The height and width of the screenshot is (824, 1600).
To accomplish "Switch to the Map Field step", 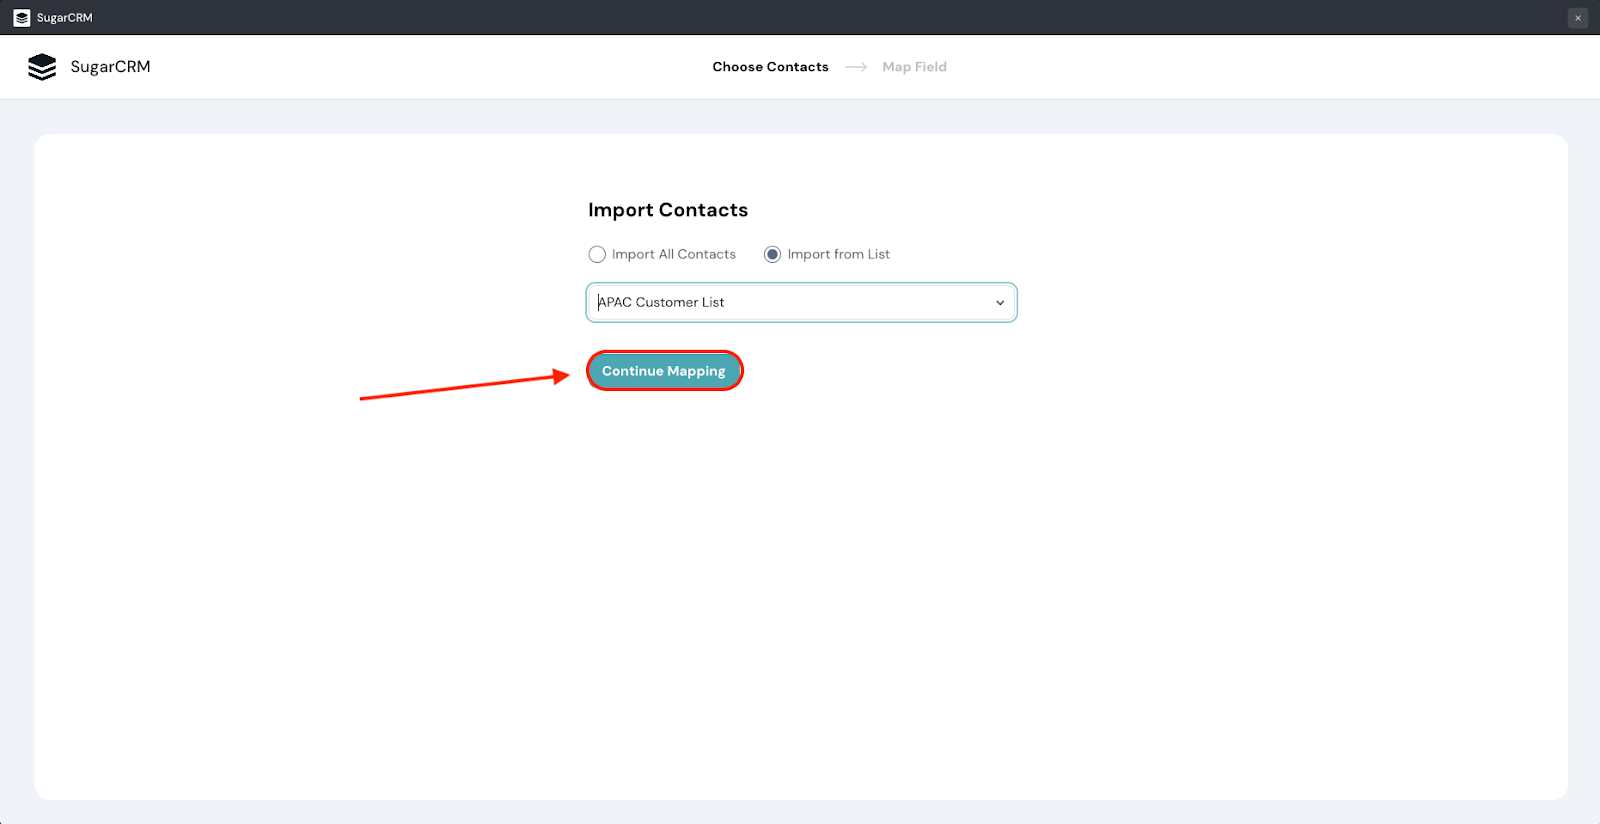I will 914,67.
